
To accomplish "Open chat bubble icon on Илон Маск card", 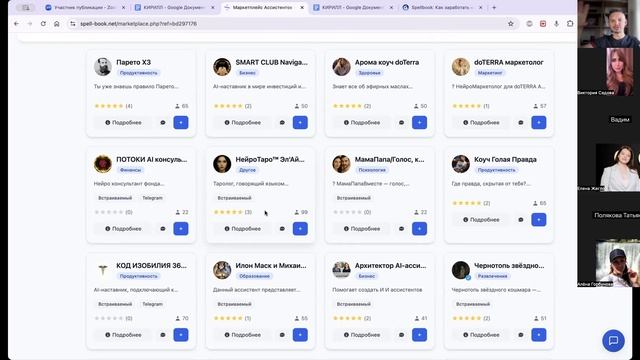I will coord(282,335).
